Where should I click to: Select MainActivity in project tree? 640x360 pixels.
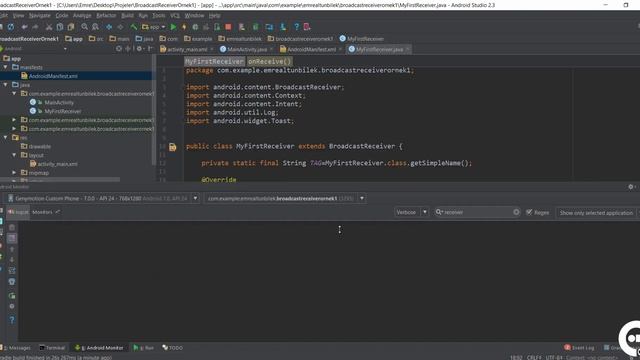(59, 102)
